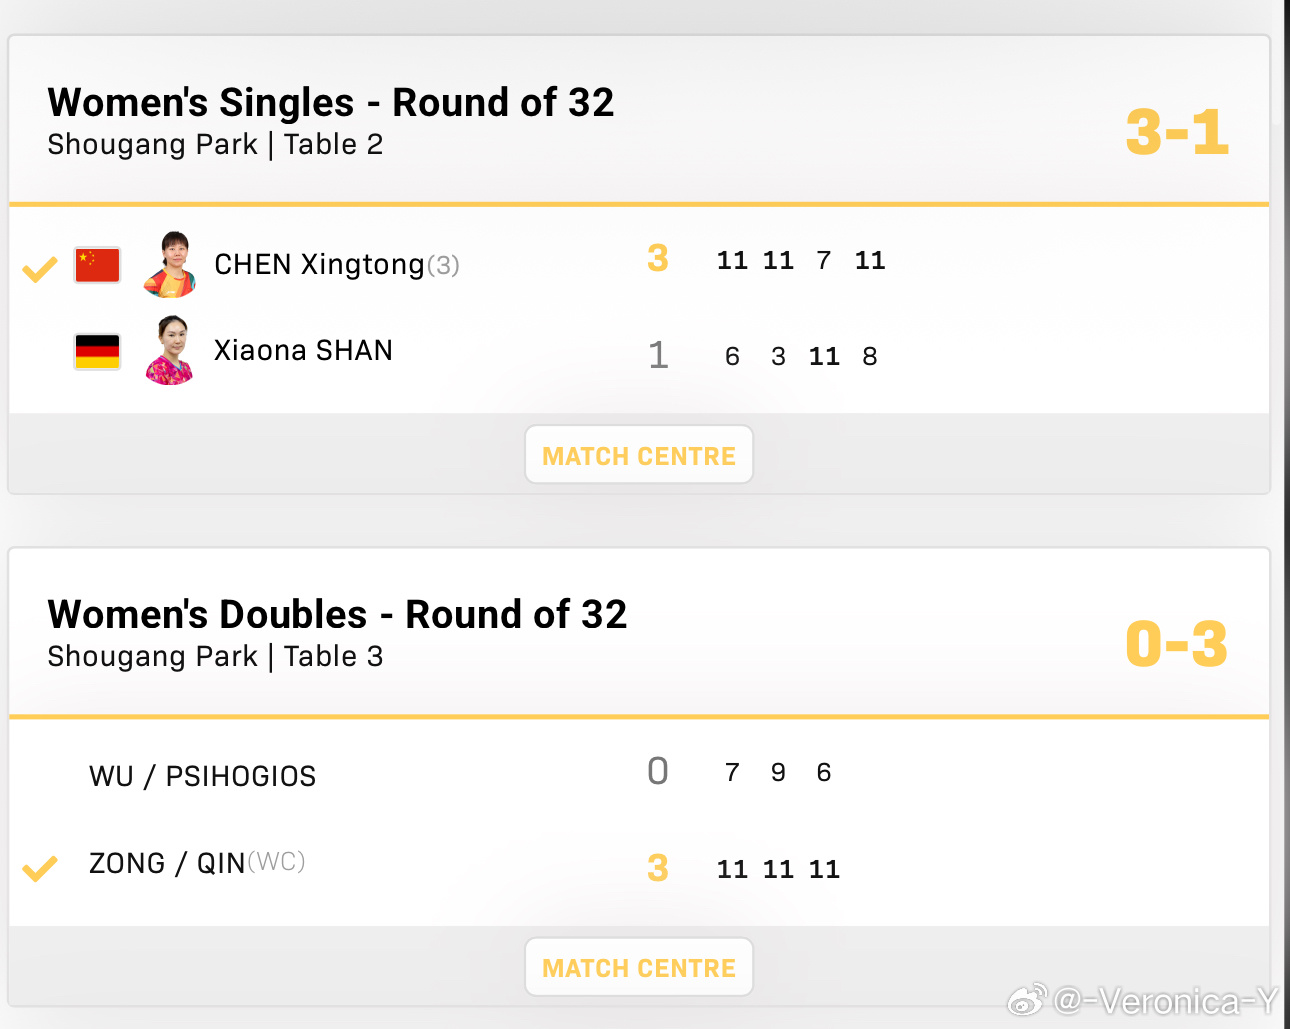Screen dimensions: 1290x1029
Task: Open Match Centre for Women's Doubles match
Action: [639, 967]
